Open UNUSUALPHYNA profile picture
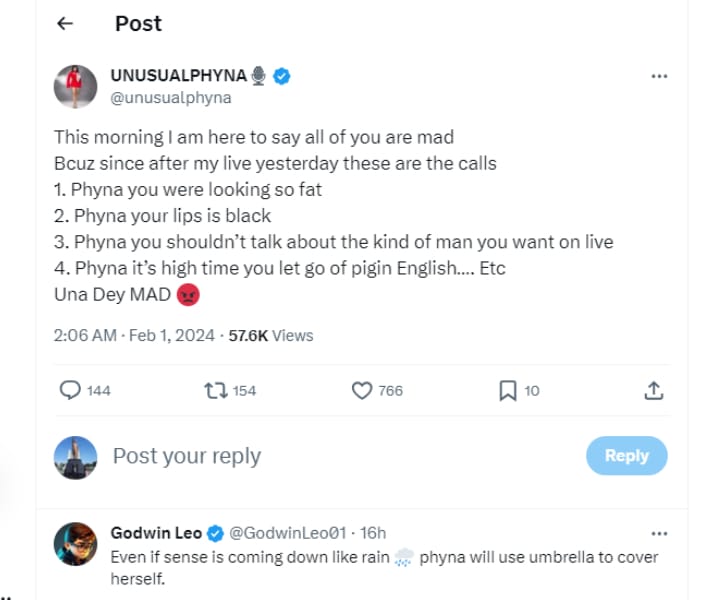 (75, 86)
